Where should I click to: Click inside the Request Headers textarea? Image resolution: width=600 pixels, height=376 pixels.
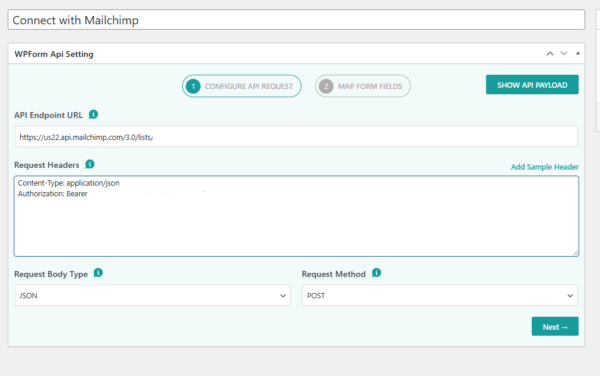coord(296,216)
